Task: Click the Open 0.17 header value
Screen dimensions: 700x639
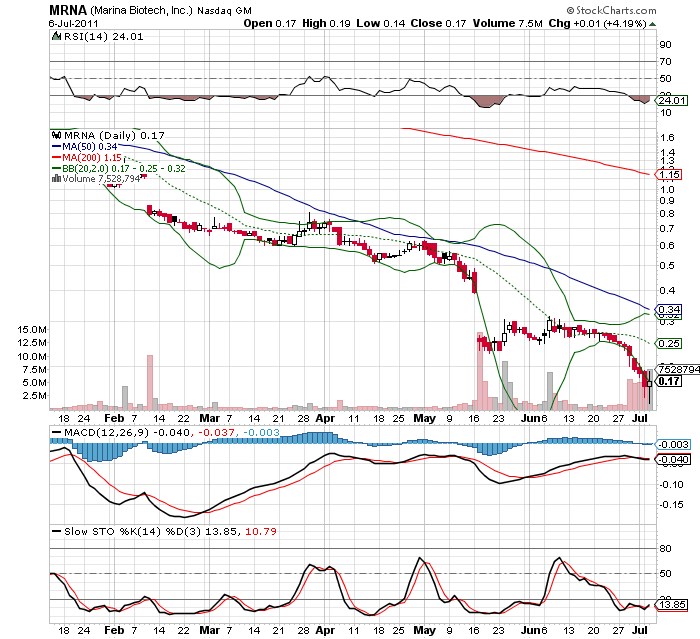Action: (x=270, y=23)
